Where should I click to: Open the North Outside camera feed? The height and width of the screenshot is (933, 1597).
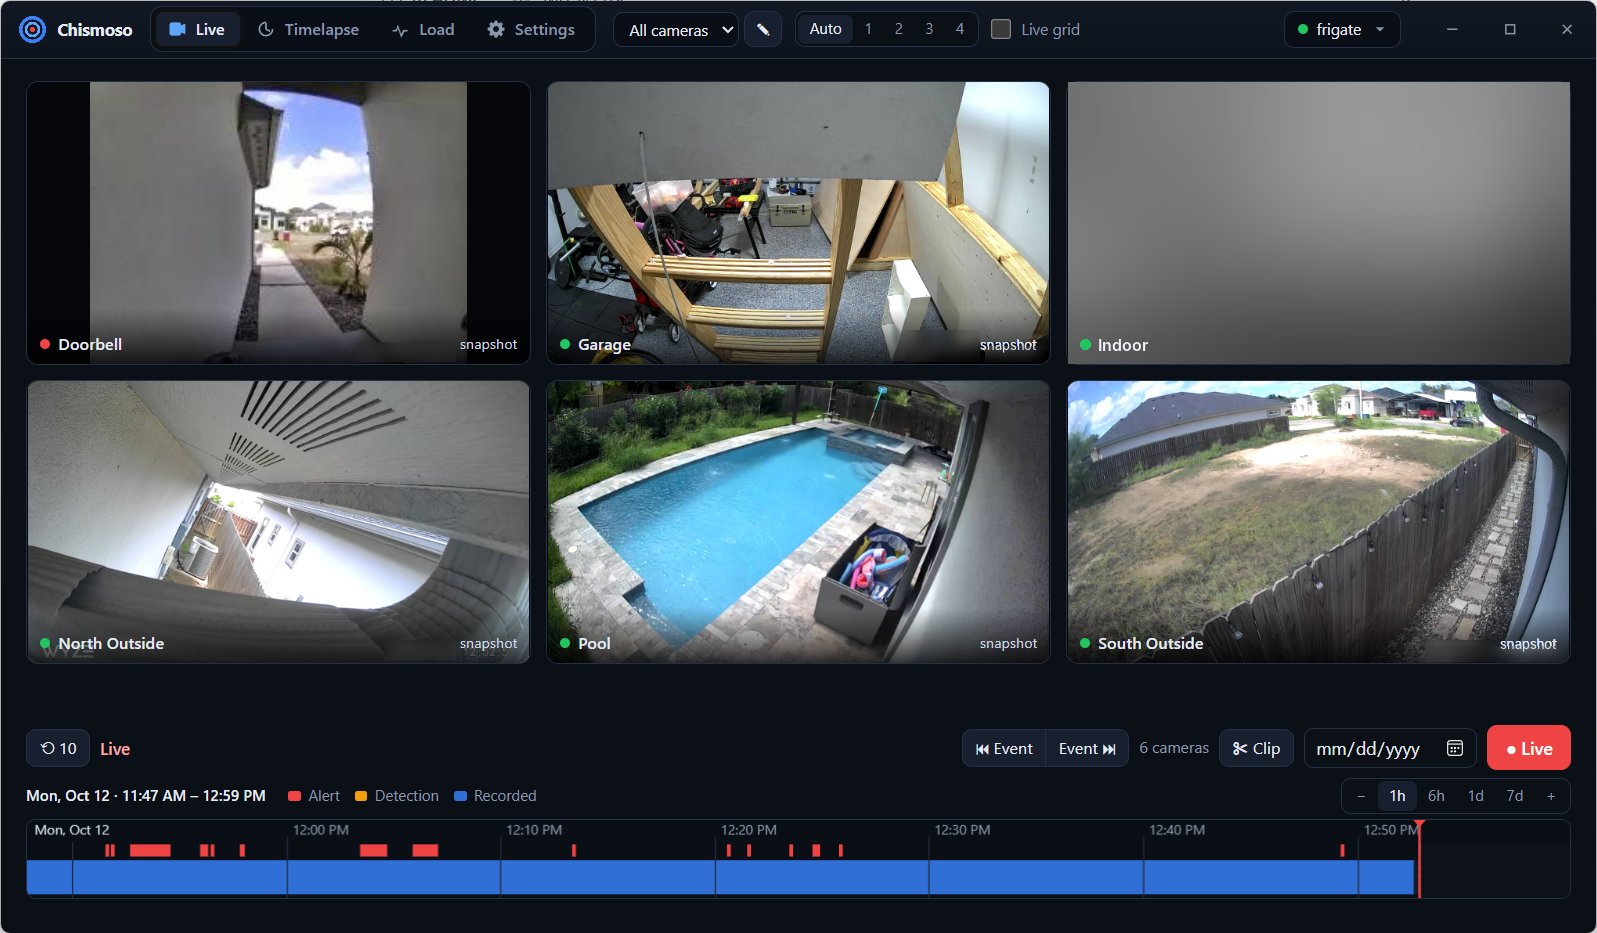coord(278,521)
